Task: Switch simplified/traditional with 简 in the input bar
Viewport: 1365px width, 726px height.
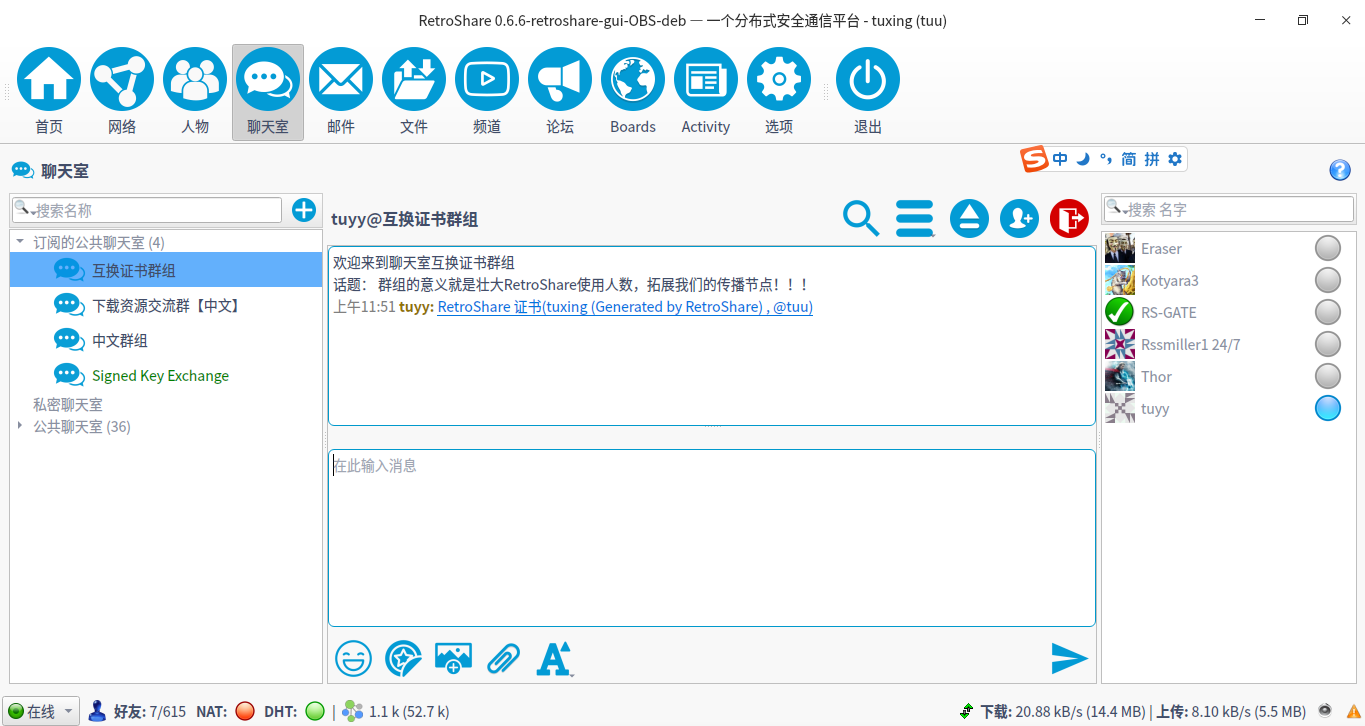Action: coord(1129,159)
